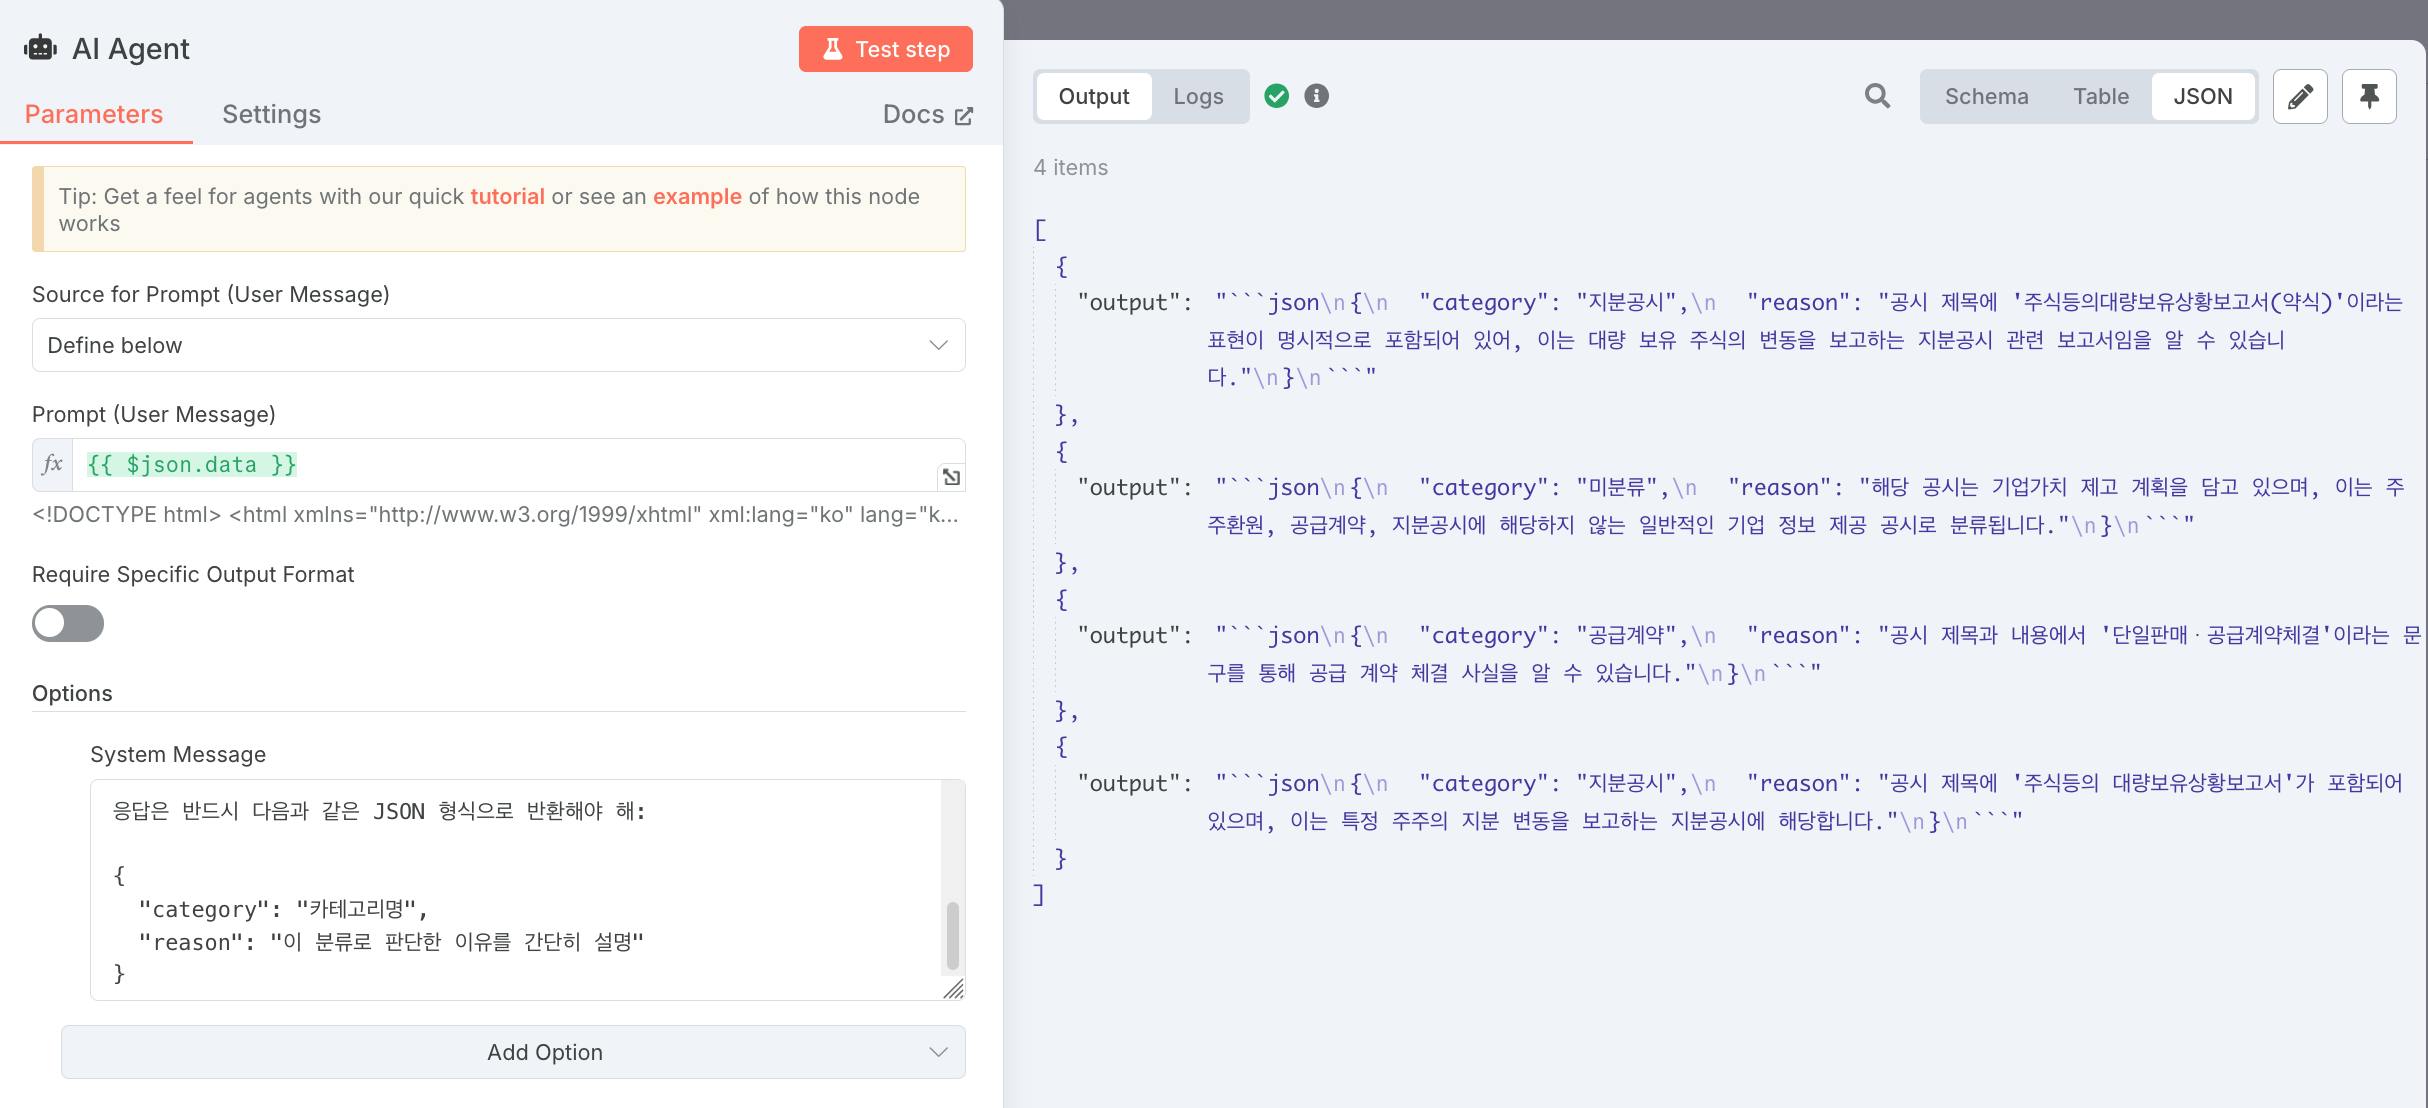Screen dimensions: 2428x1108
Task: Click the "Options" section heading
Action: tap(72, 693)
